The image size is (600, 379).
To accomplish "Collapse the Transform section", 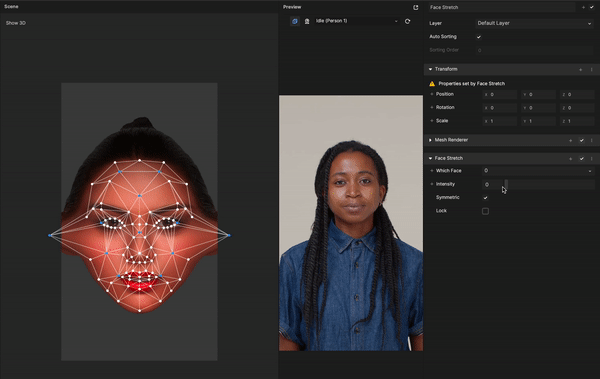I will pos(430,69).
